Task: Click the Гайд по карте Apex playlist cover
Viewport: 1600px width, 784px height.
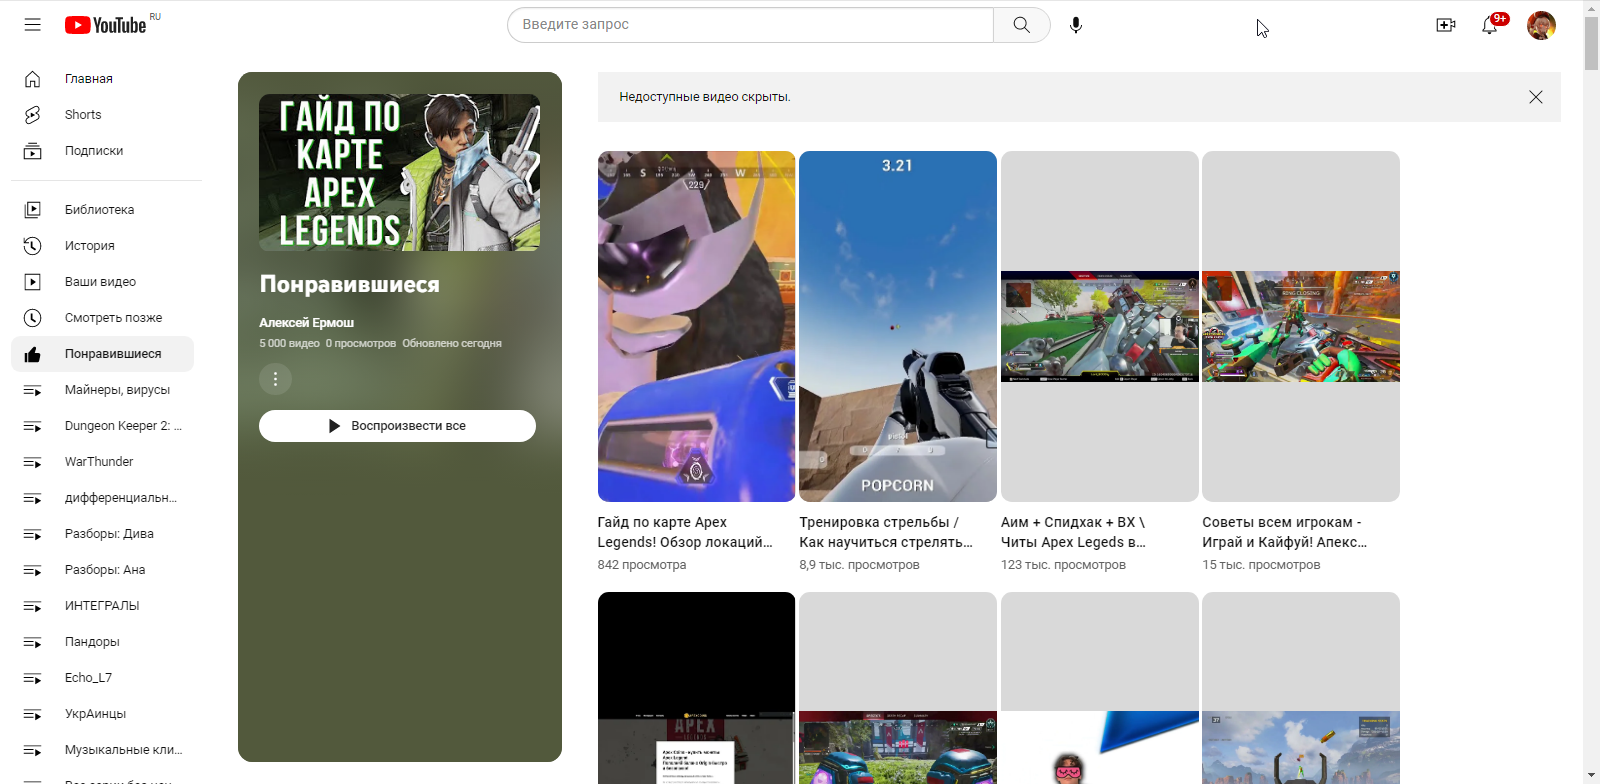Action: tap(399, 172)
